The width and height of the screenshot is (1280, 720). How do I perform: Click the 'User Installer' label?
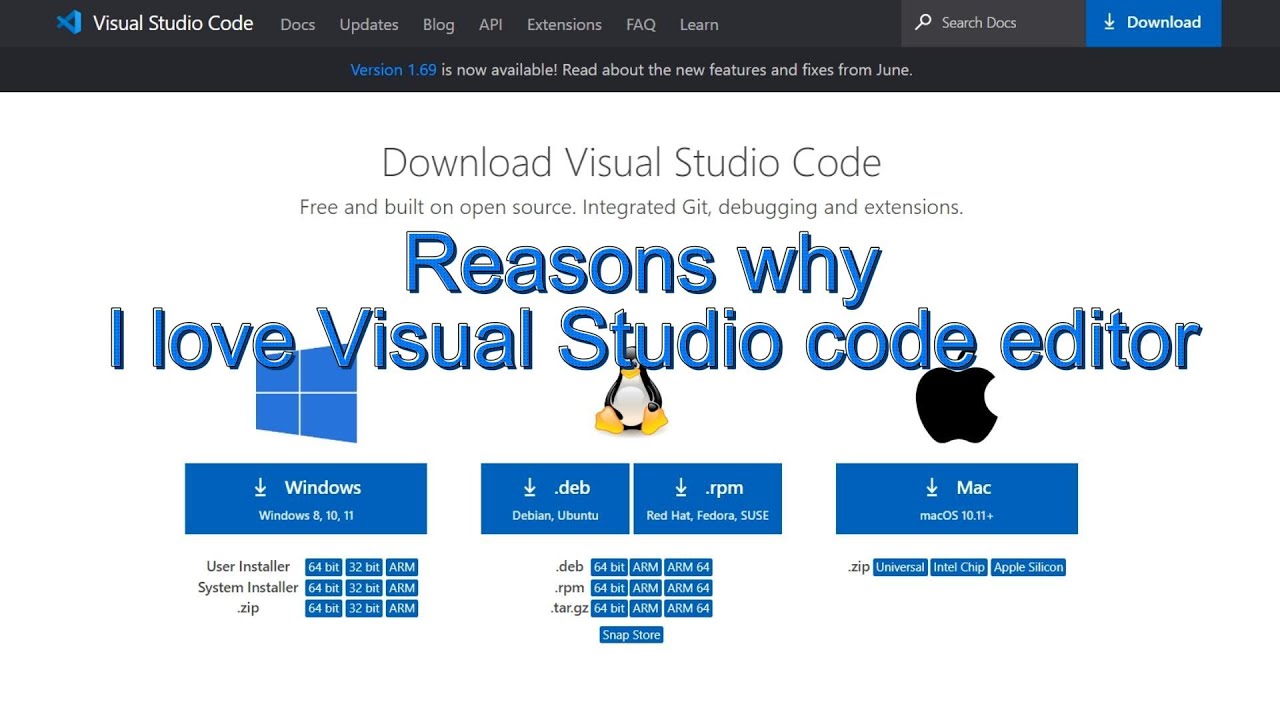pyautogui.click(x=248, y=566)
